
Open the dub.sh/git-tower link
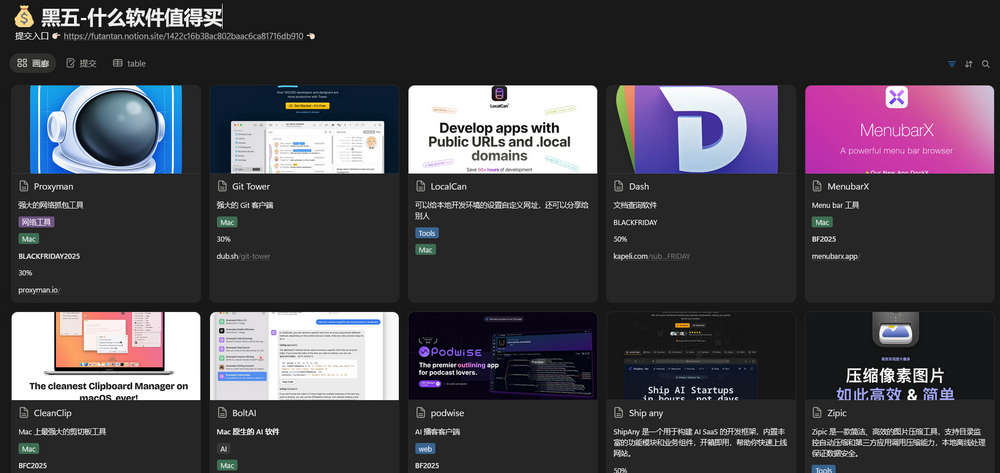tap(243, 256)
